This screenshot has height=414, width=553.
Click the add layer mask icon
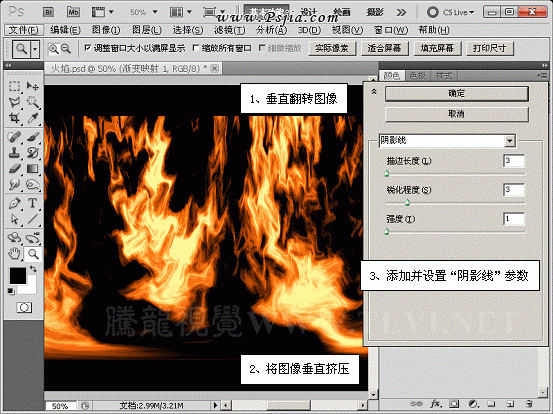click(x=454, y=403)
